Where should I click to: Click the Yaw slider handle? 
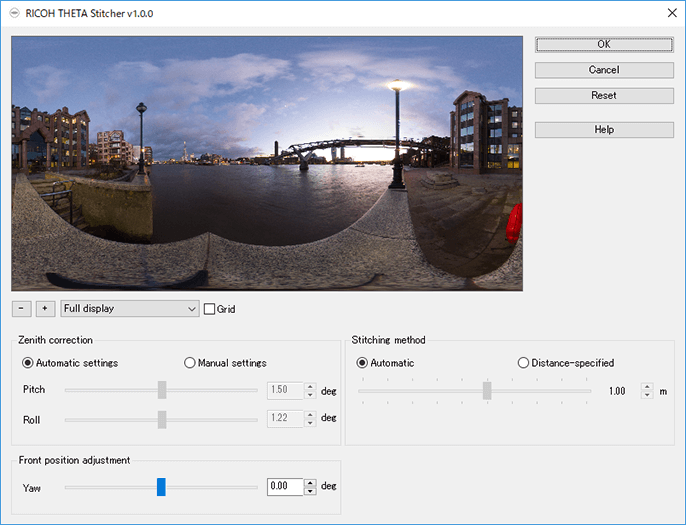161,487
